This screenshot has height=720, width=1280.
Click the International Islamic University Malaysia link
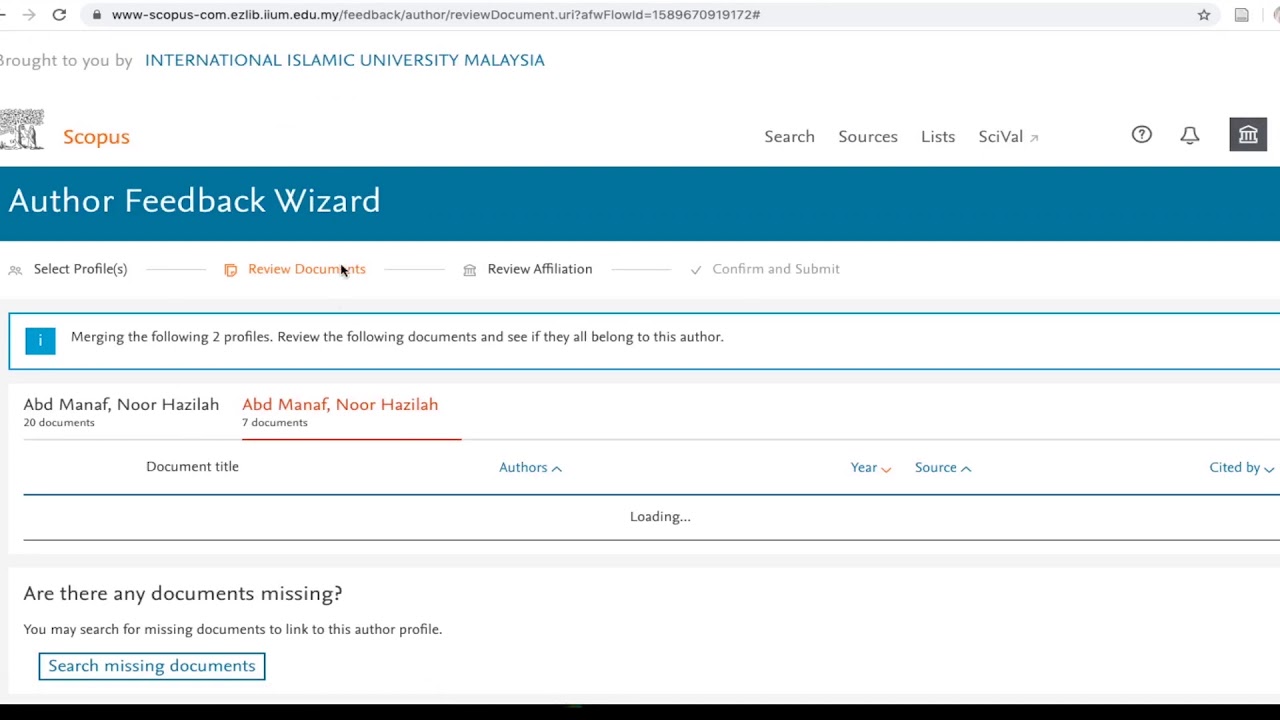click(x=345, y=60)
